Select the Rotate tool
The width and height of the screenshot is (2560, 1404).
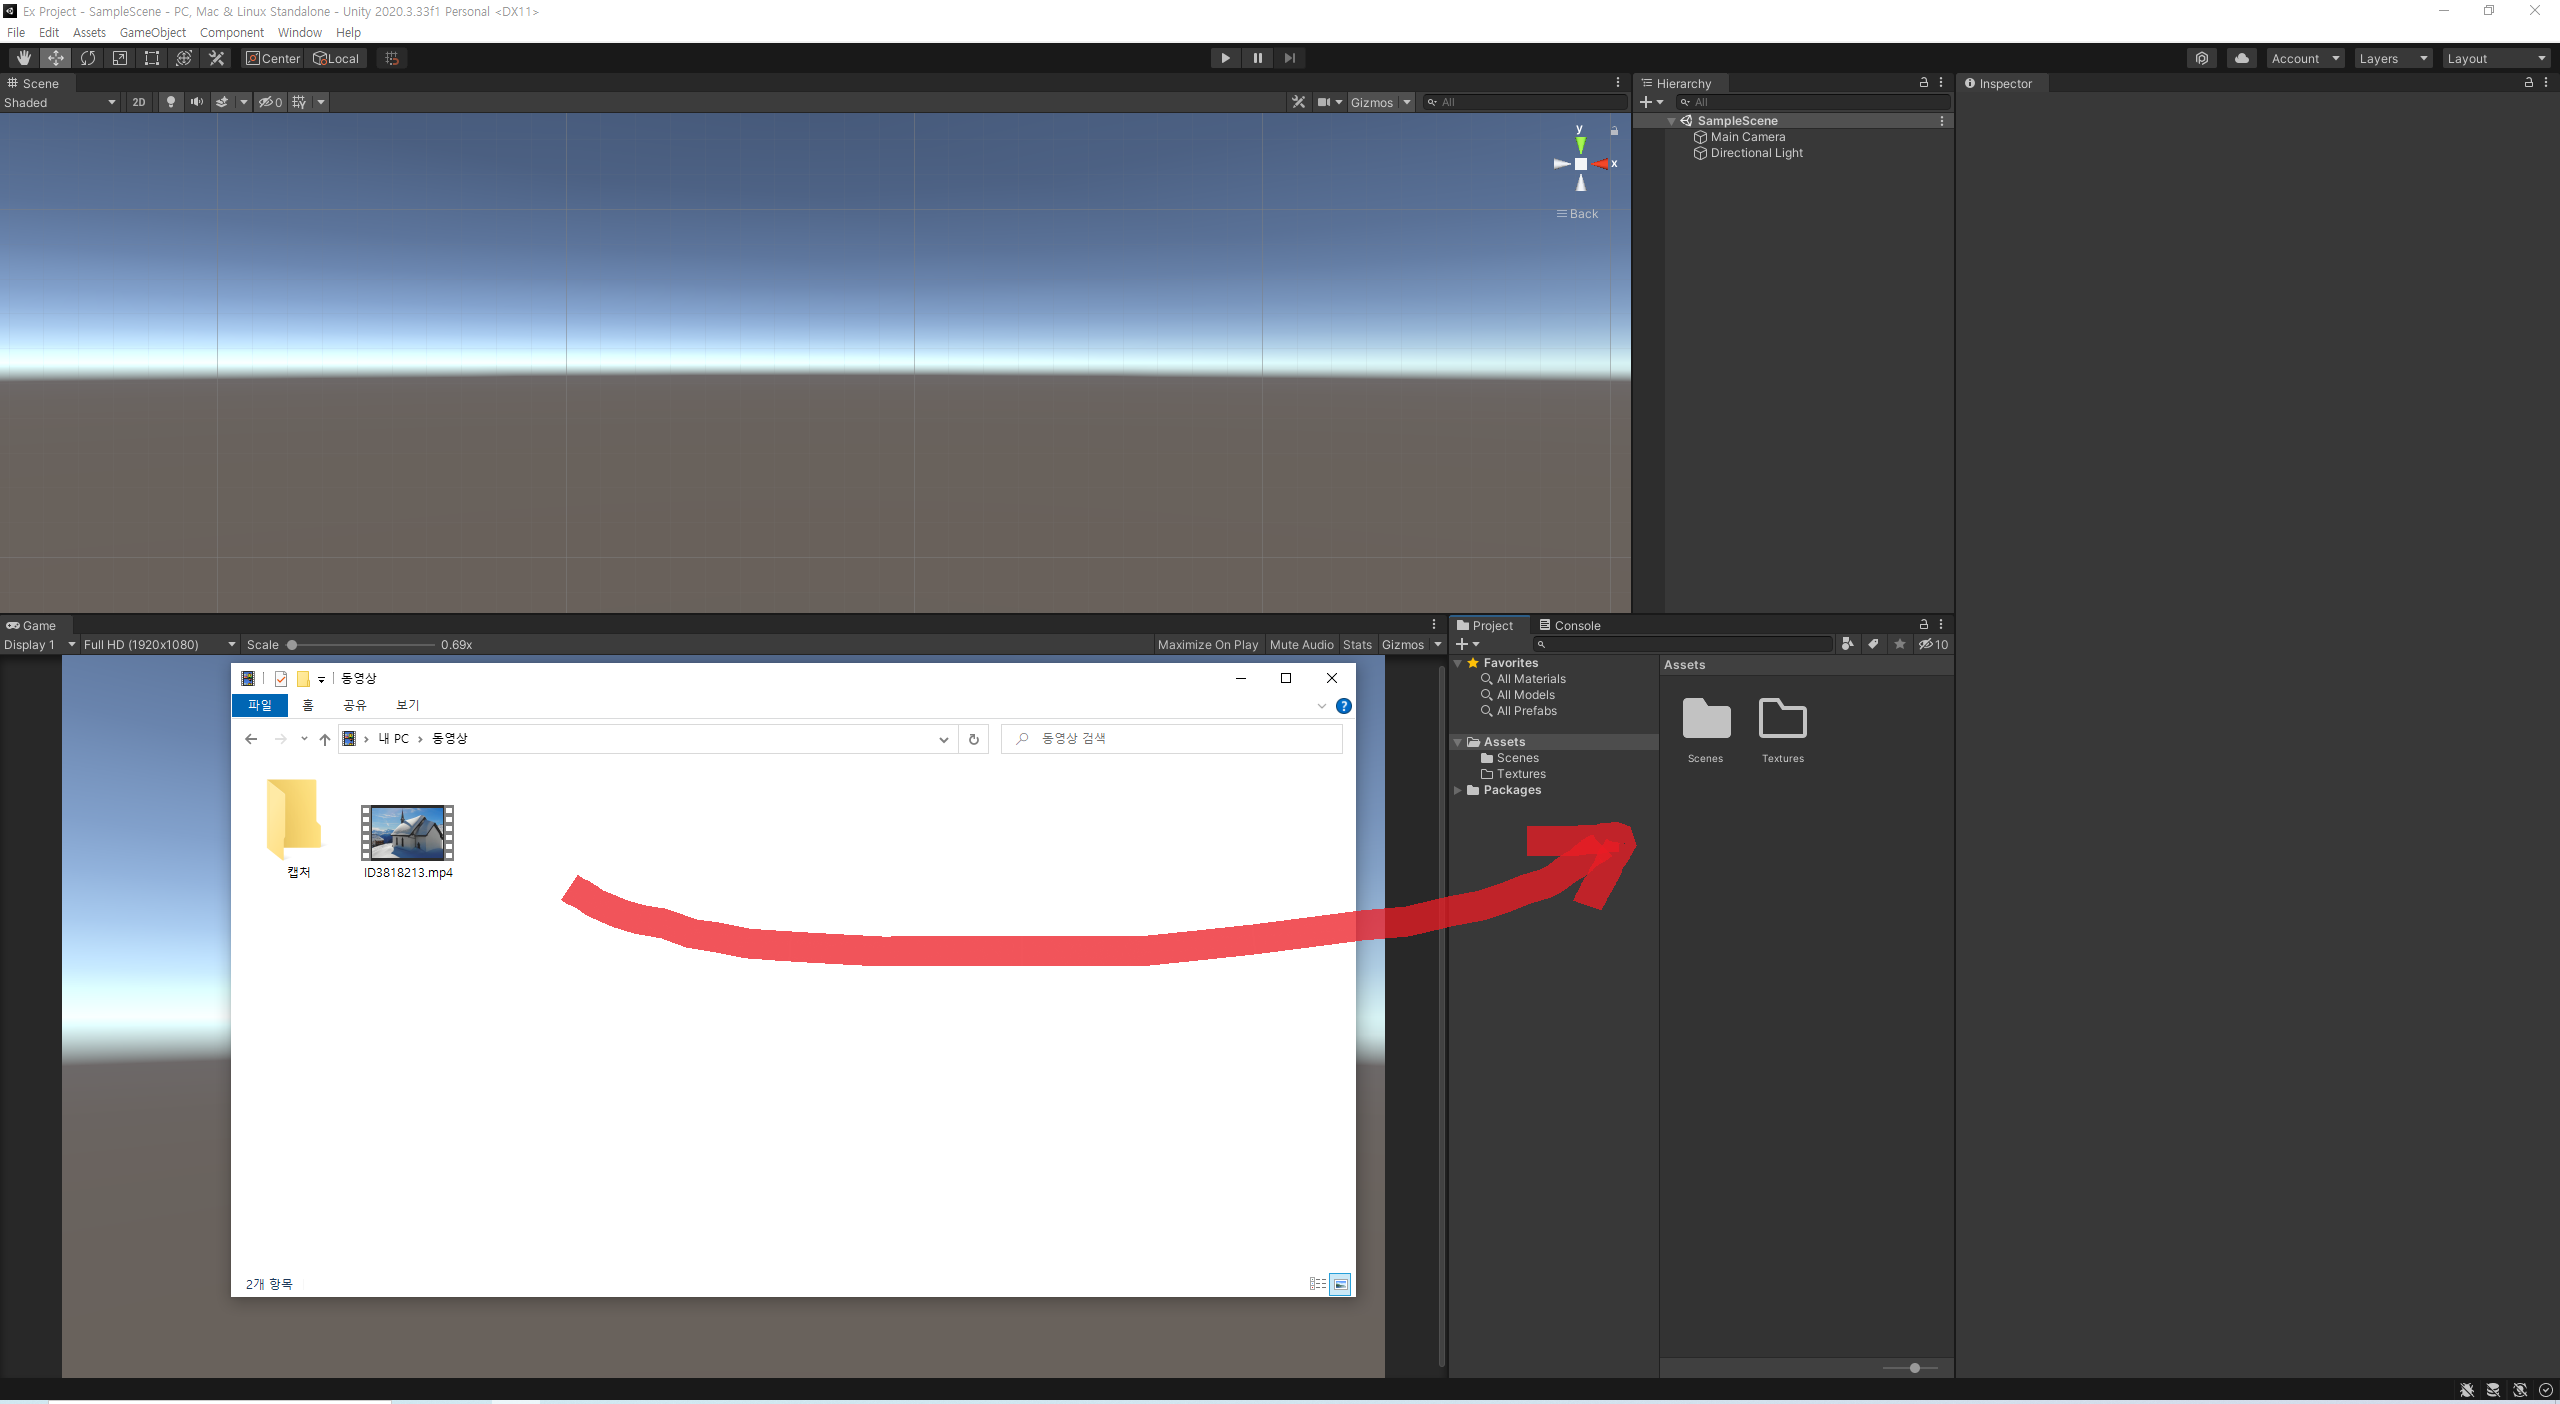tap(88, 58)
